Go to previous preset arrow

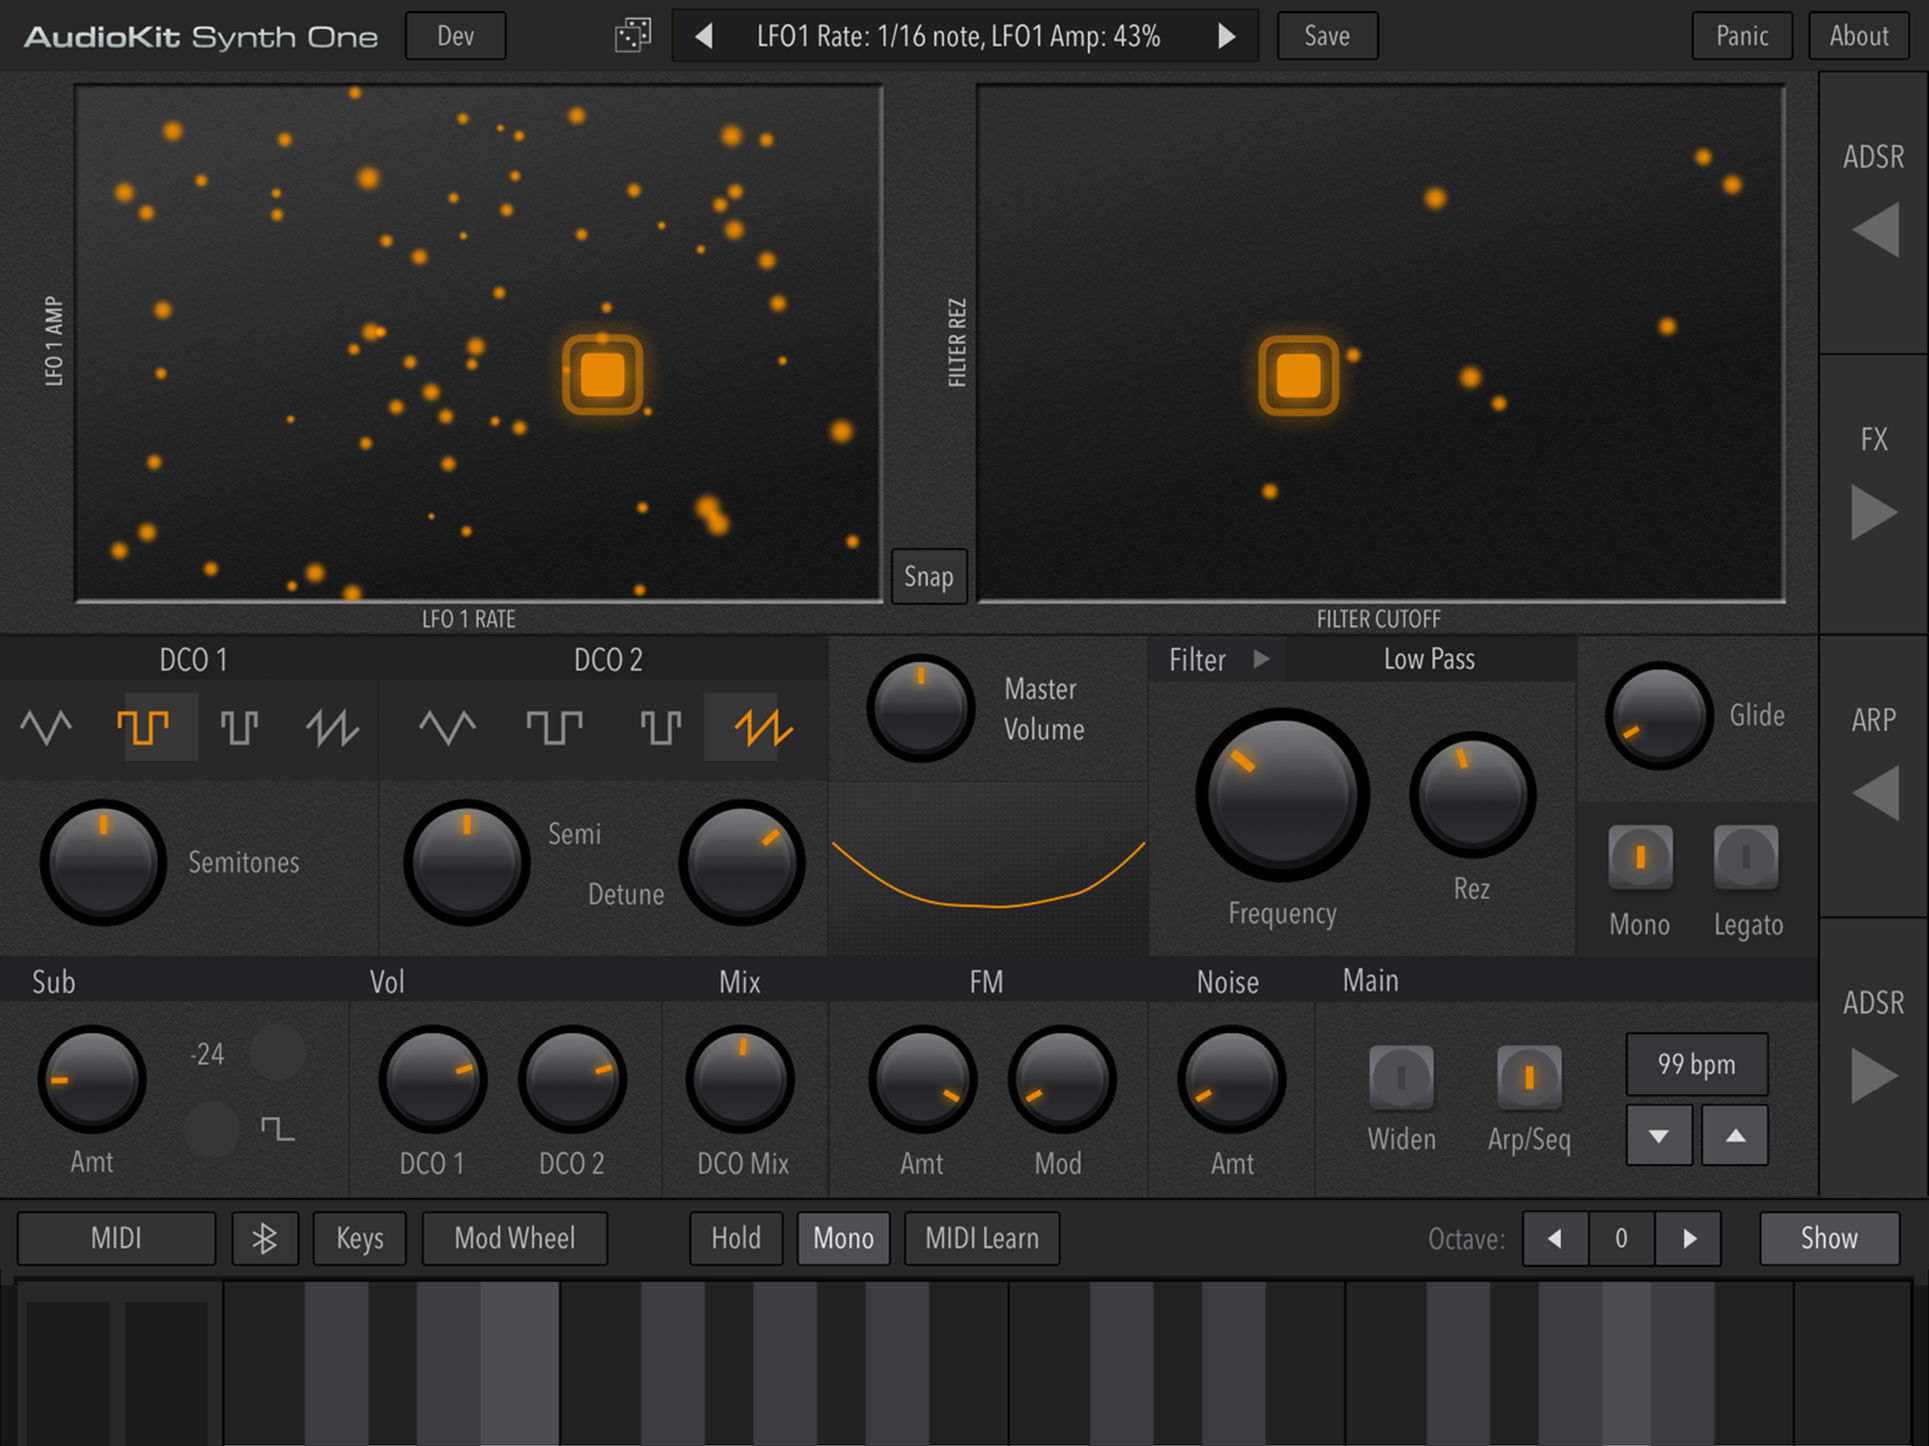click(704, 37)
